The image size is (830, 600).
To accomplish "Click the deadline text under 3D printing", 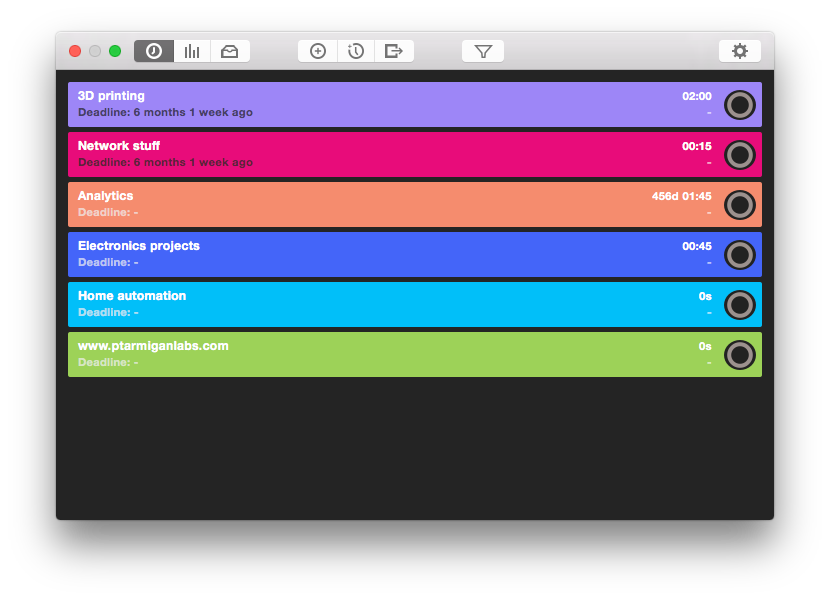I will [165, 112].
